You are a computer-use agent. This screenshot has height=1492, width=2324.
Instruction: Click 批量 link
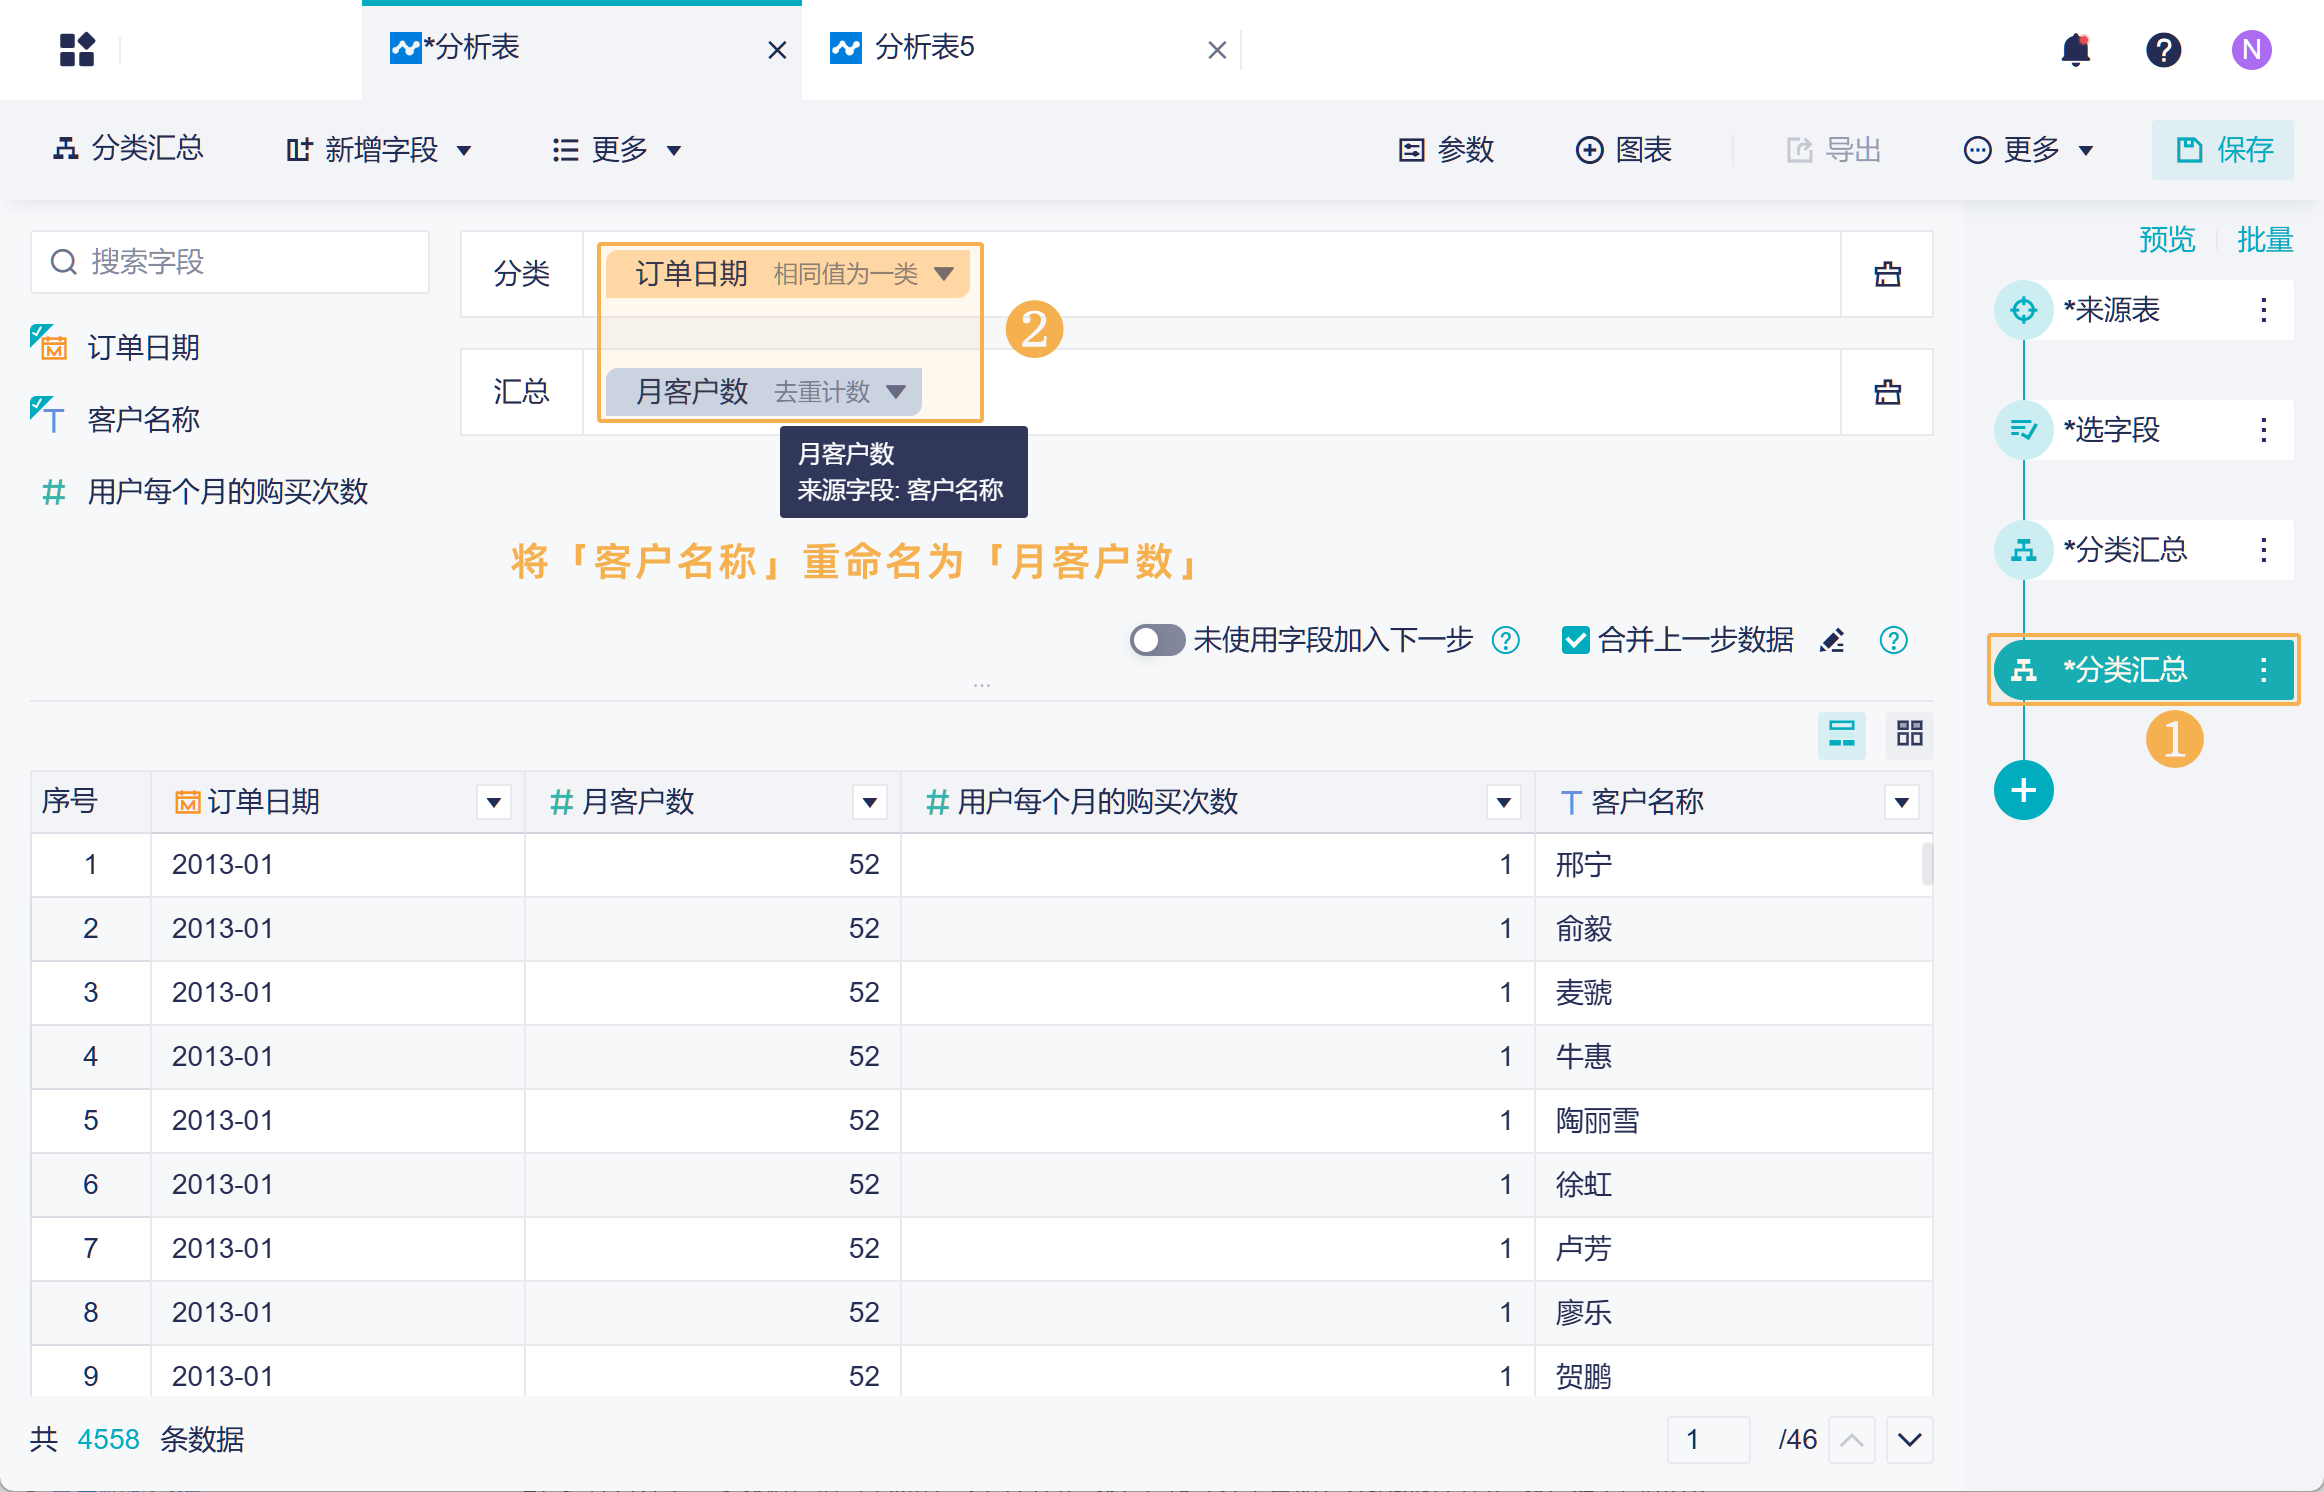(2265, 240)
